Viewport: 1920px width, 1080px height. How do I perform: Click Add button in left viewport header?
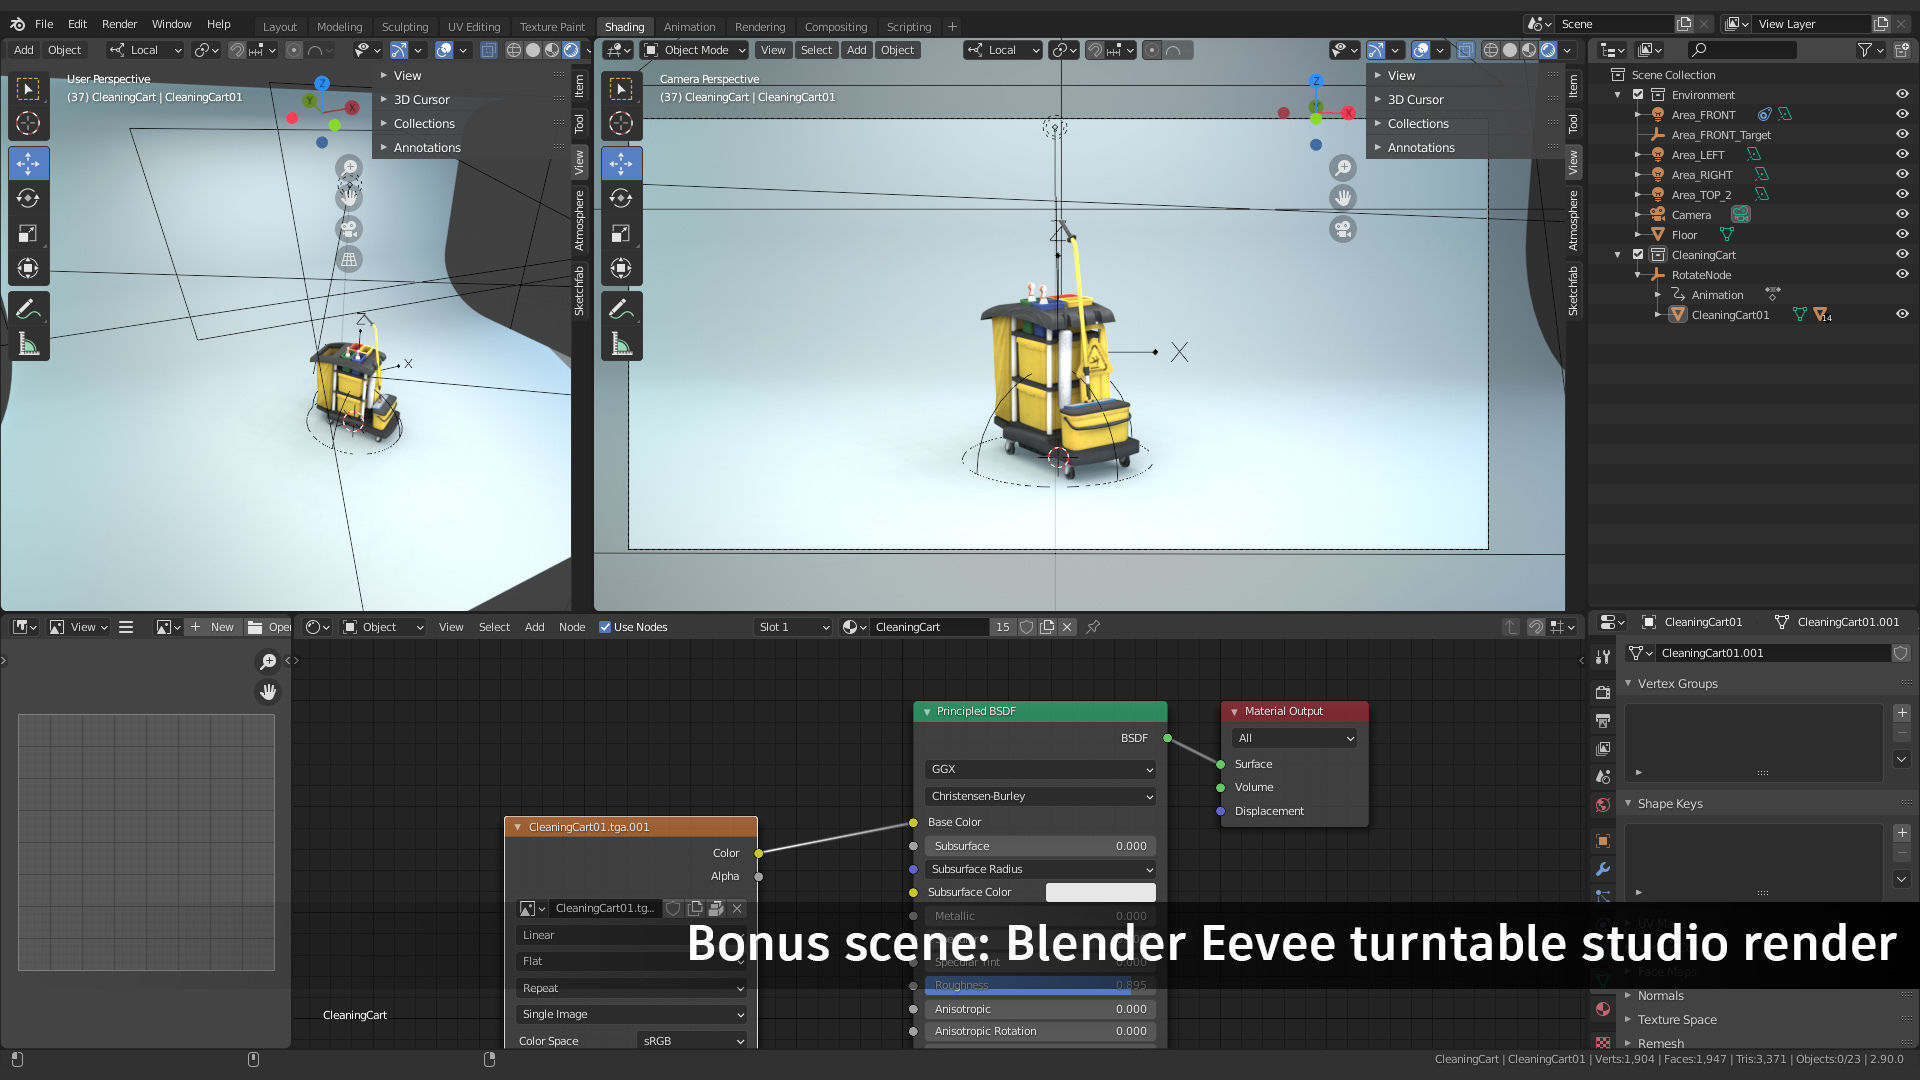point(23,50)
